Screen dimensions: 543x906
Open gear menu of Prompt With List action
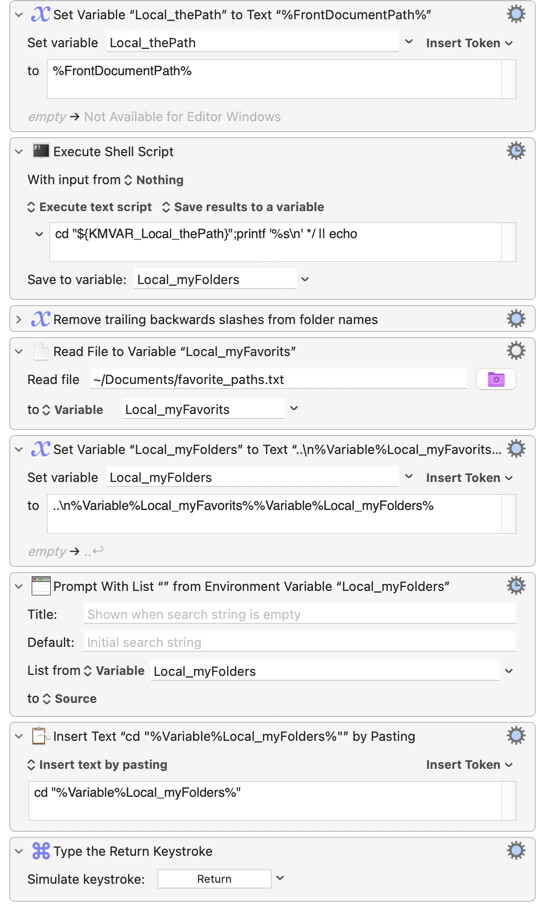point(516,586)
